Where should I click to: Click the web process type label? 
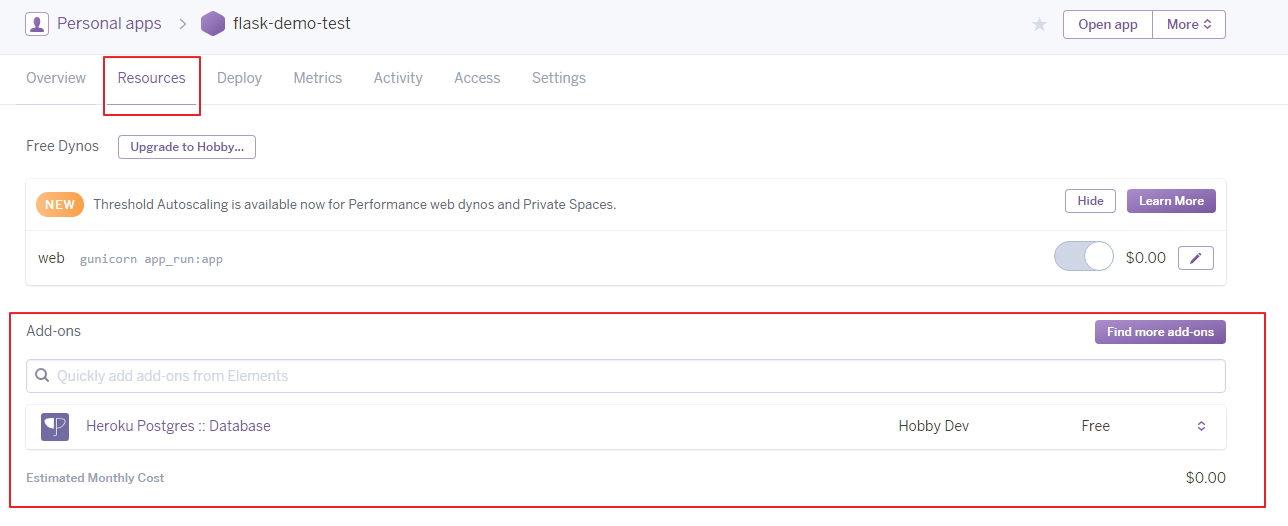click(x=51, y=258)
